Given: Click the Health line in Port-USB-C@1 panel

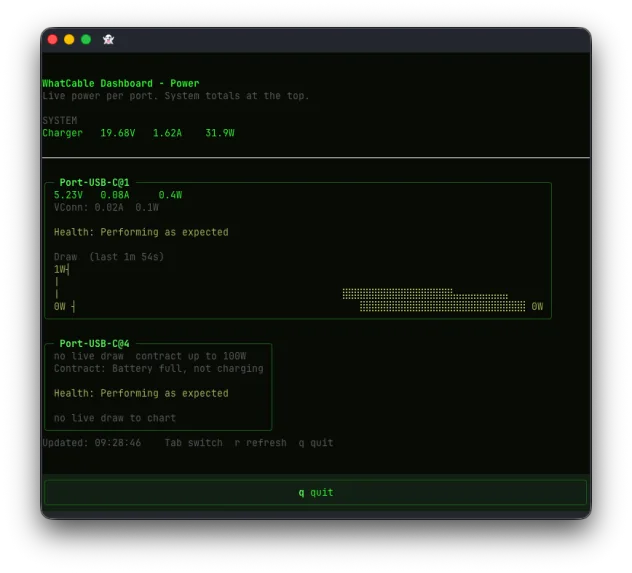Looking at the screenshot, I should (x=141, y=232).
